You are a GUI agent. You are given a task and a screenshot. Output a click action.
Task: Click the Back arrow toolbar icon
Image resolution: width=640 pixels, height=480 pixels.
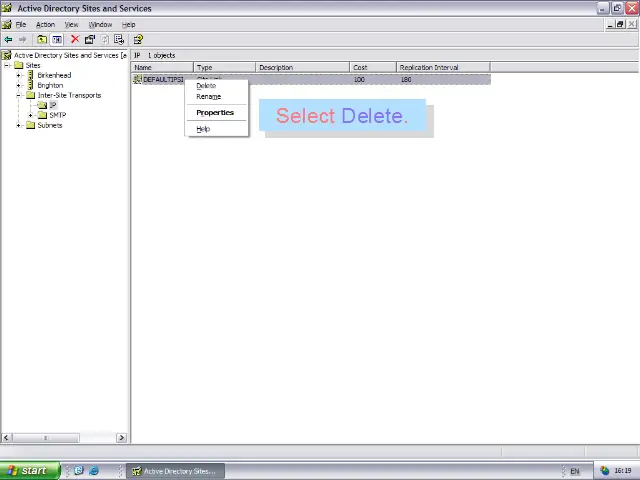click(8, 40)
